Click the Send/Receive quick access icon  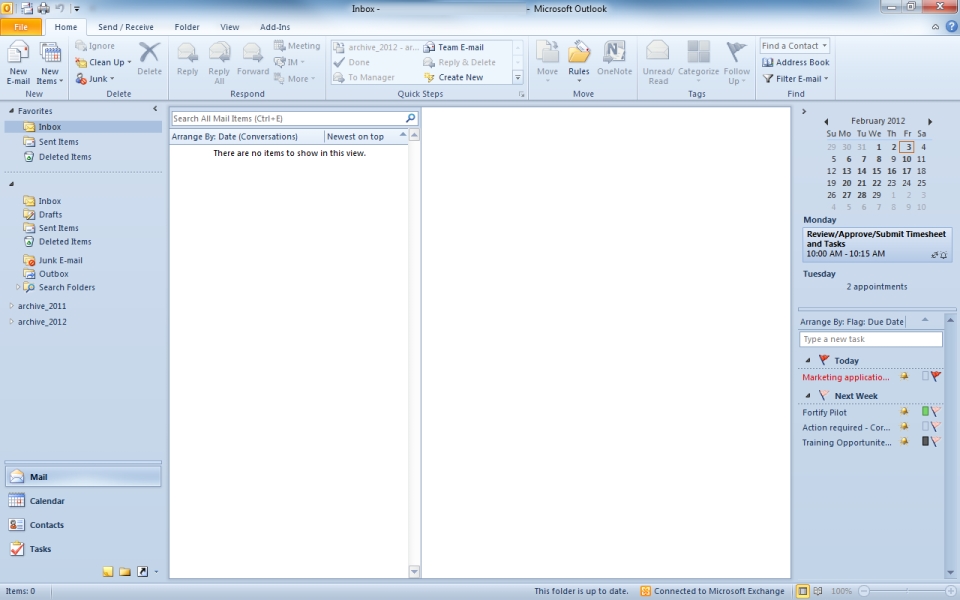(x=28, y=9)
